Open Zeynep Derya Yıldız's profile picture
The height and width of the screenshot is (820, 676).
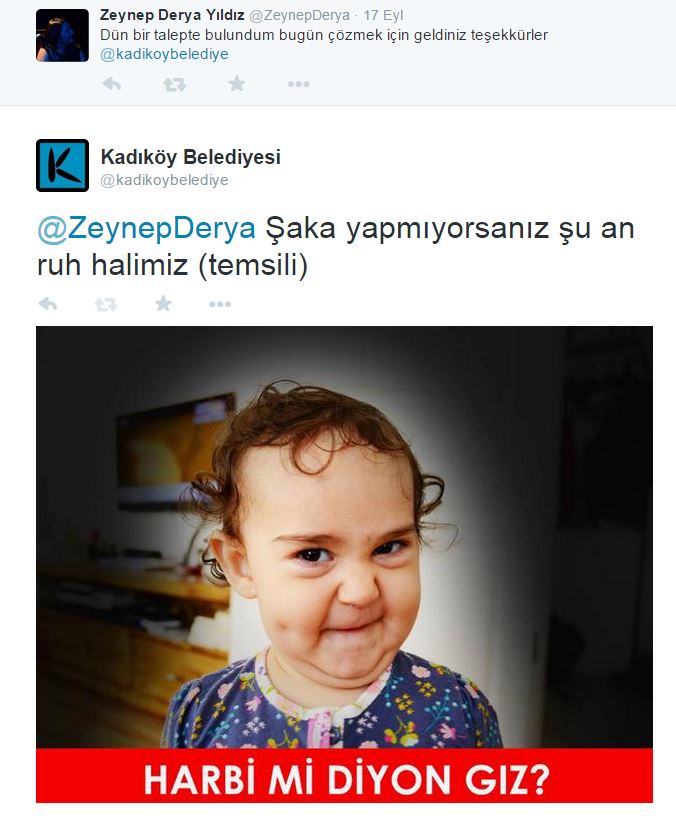[x=62, y=36]
